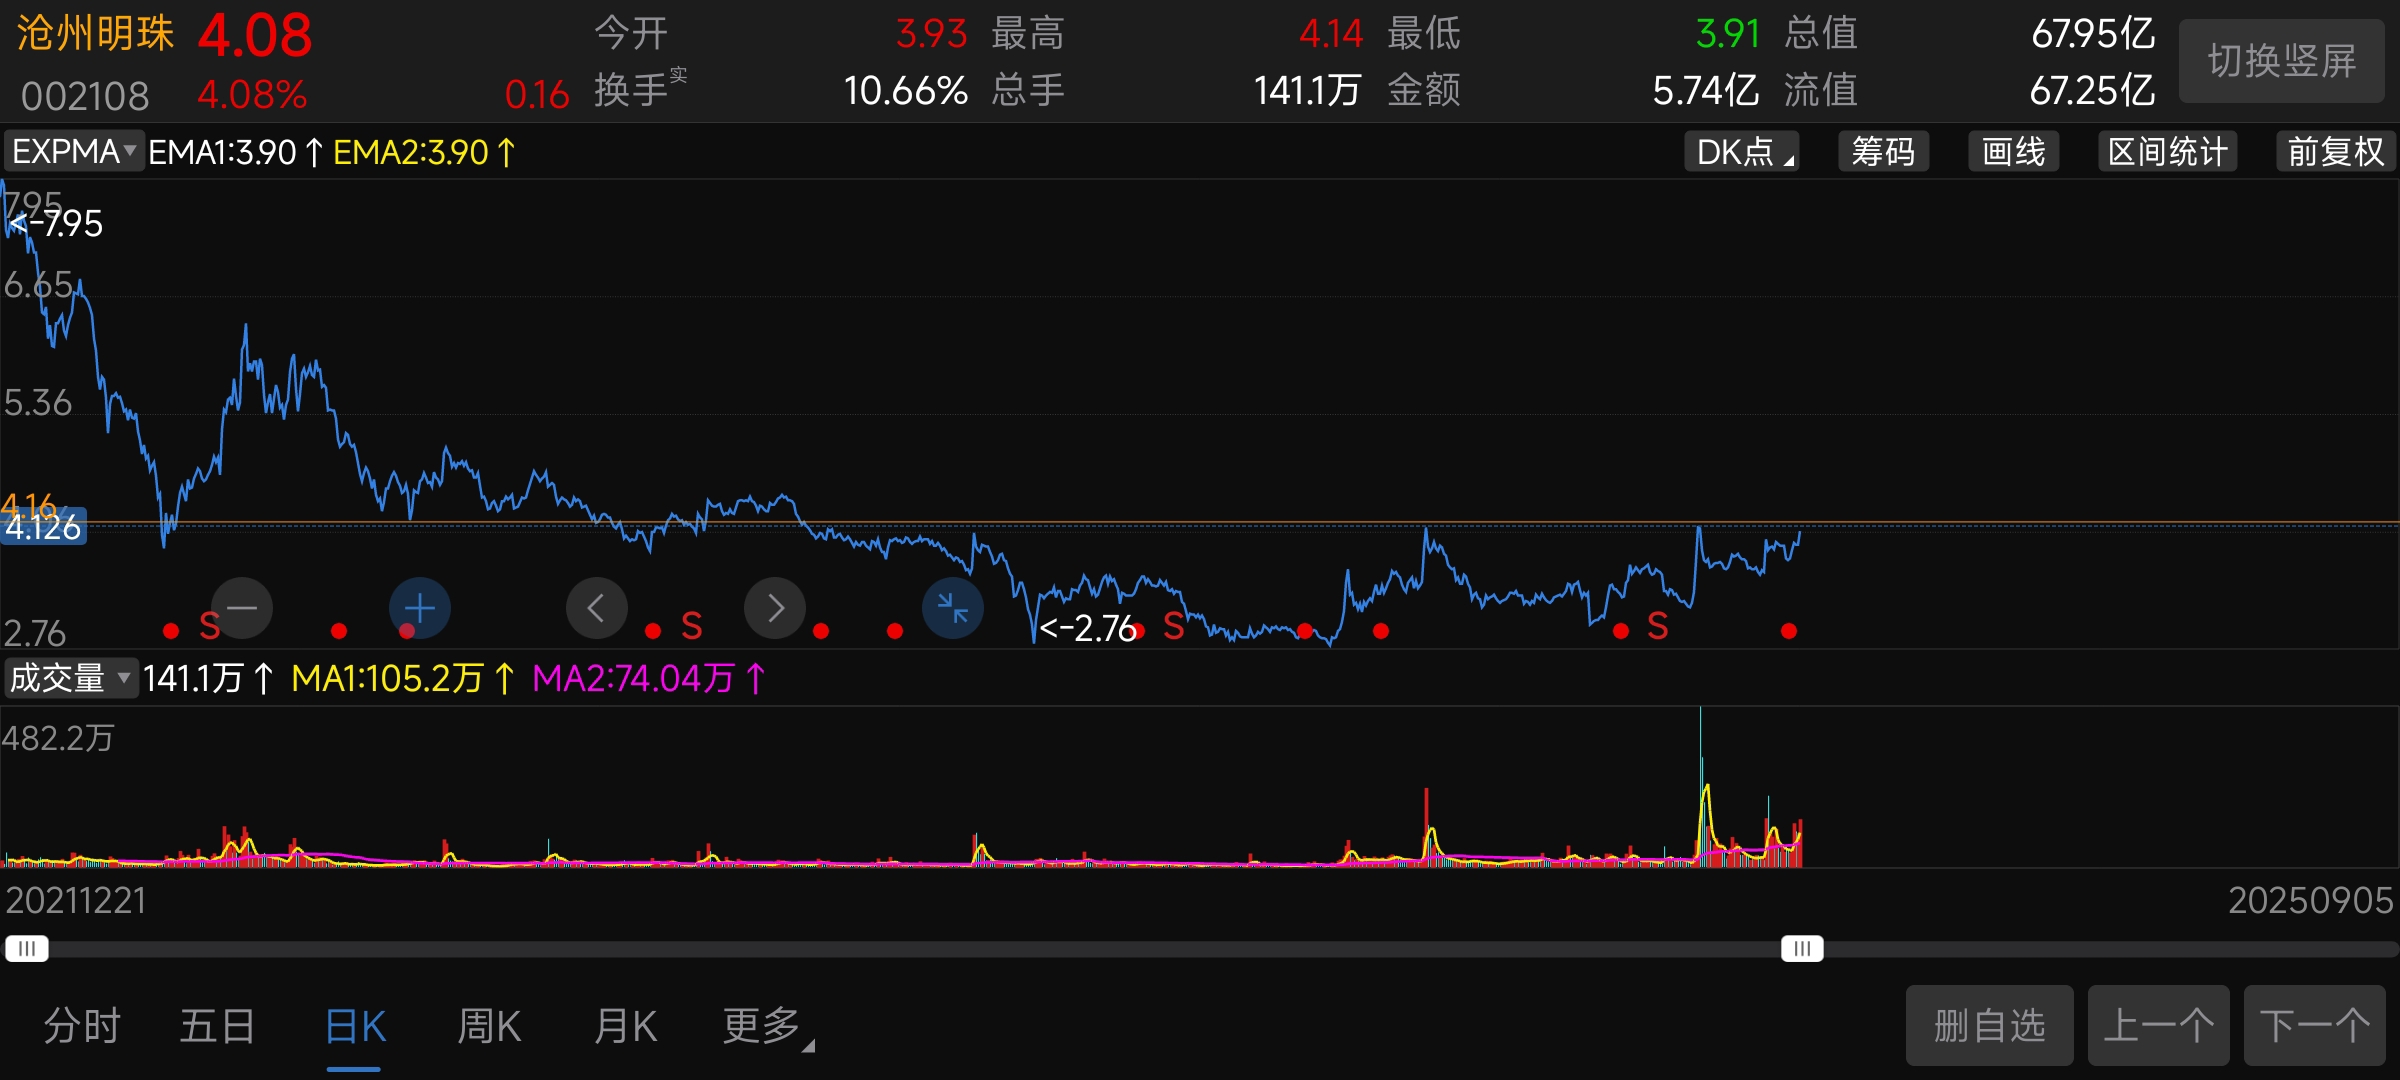This screenshot has width=2400, height=1080.
Task: Toggle 前复权 price adjustment
Action: [2336, 152]
